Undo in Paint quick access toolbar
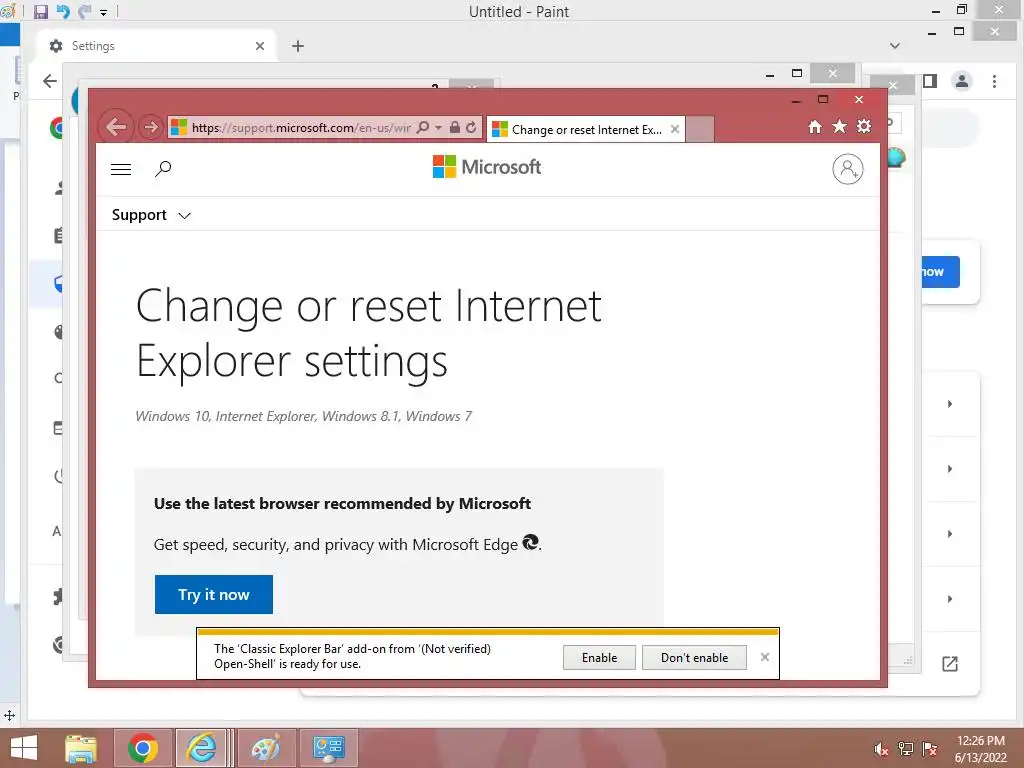 (x=63, y=12)
